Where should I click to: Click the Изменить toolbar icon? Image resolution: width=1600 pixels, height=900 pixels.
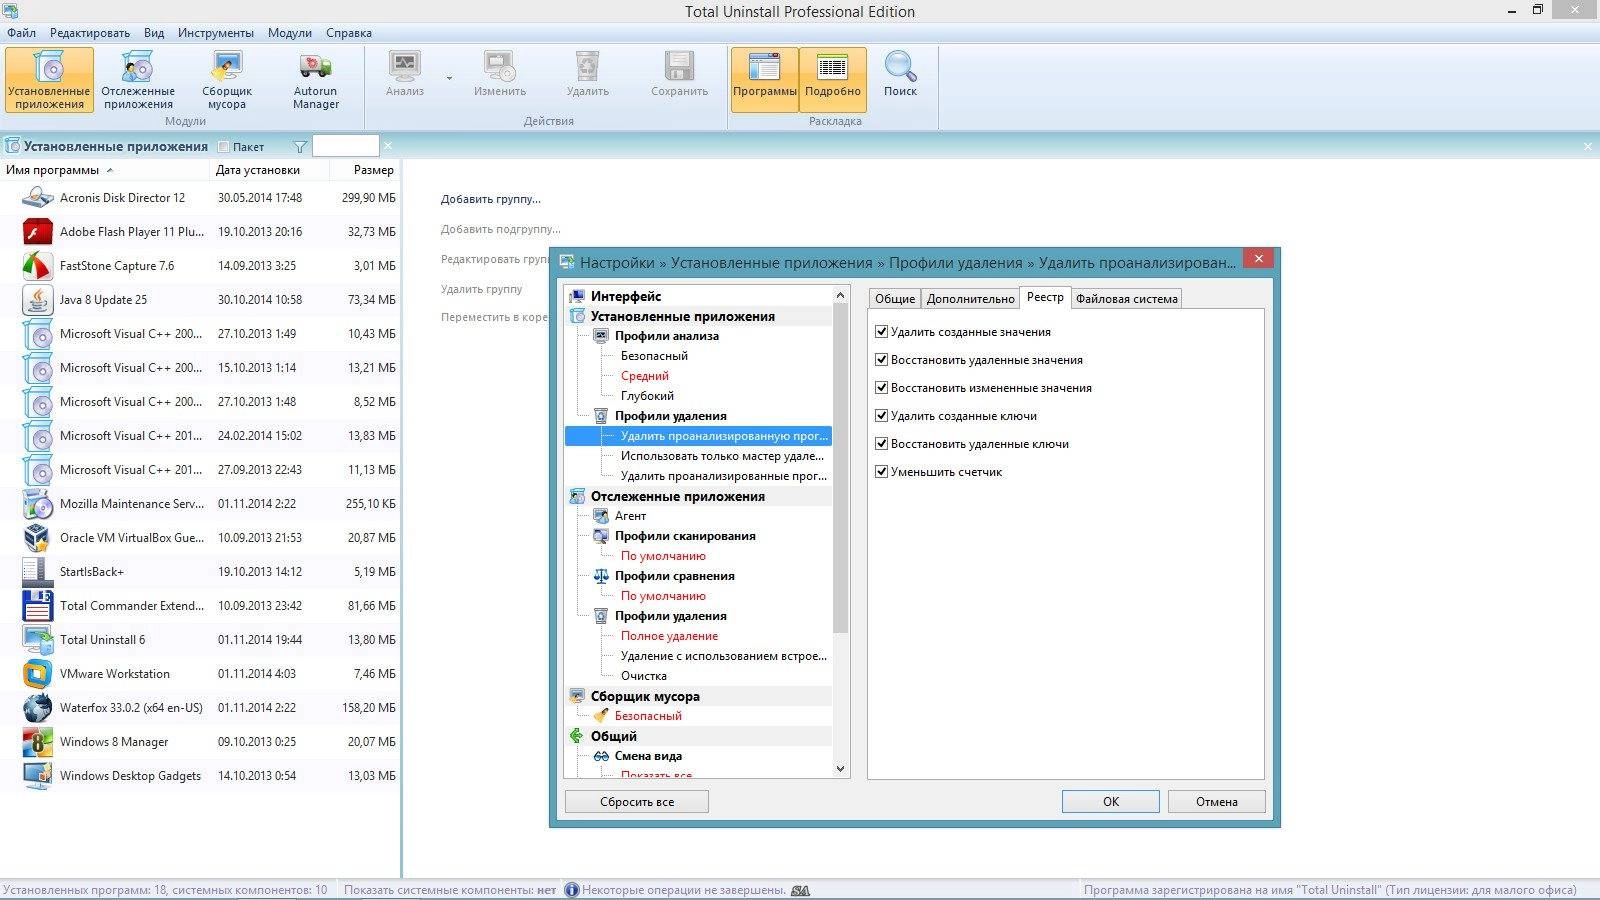pyautogui.click(x=499, y=68)
